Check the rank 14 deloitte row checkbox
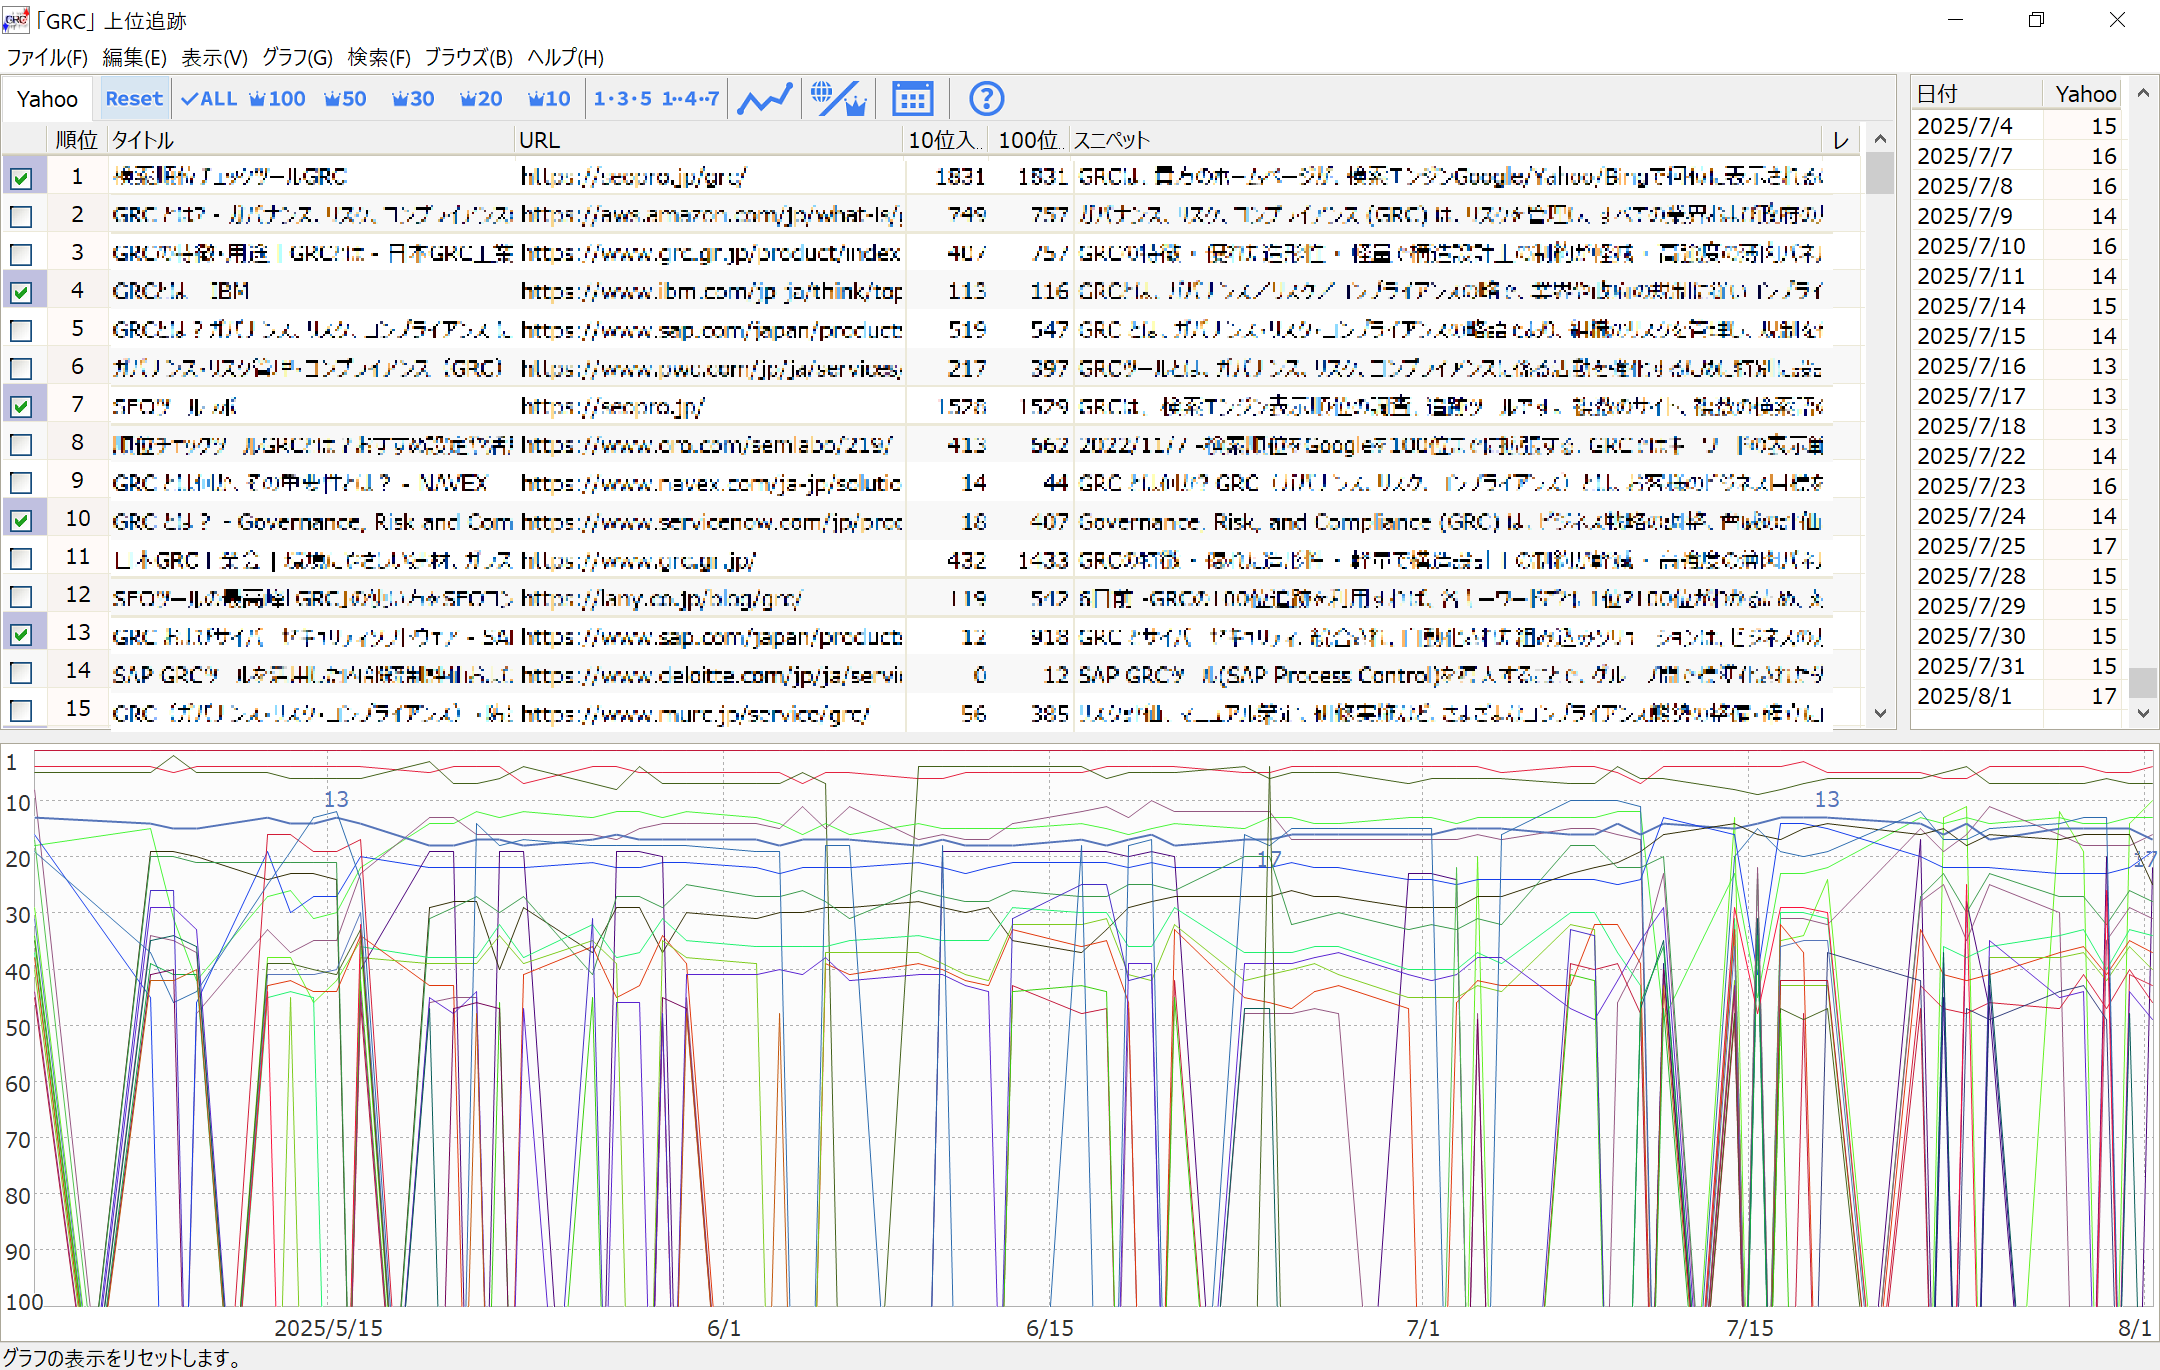Image resolution: width=2160 pixels, height=1370 pixels. pyautogui.click(x=21, y=672)
